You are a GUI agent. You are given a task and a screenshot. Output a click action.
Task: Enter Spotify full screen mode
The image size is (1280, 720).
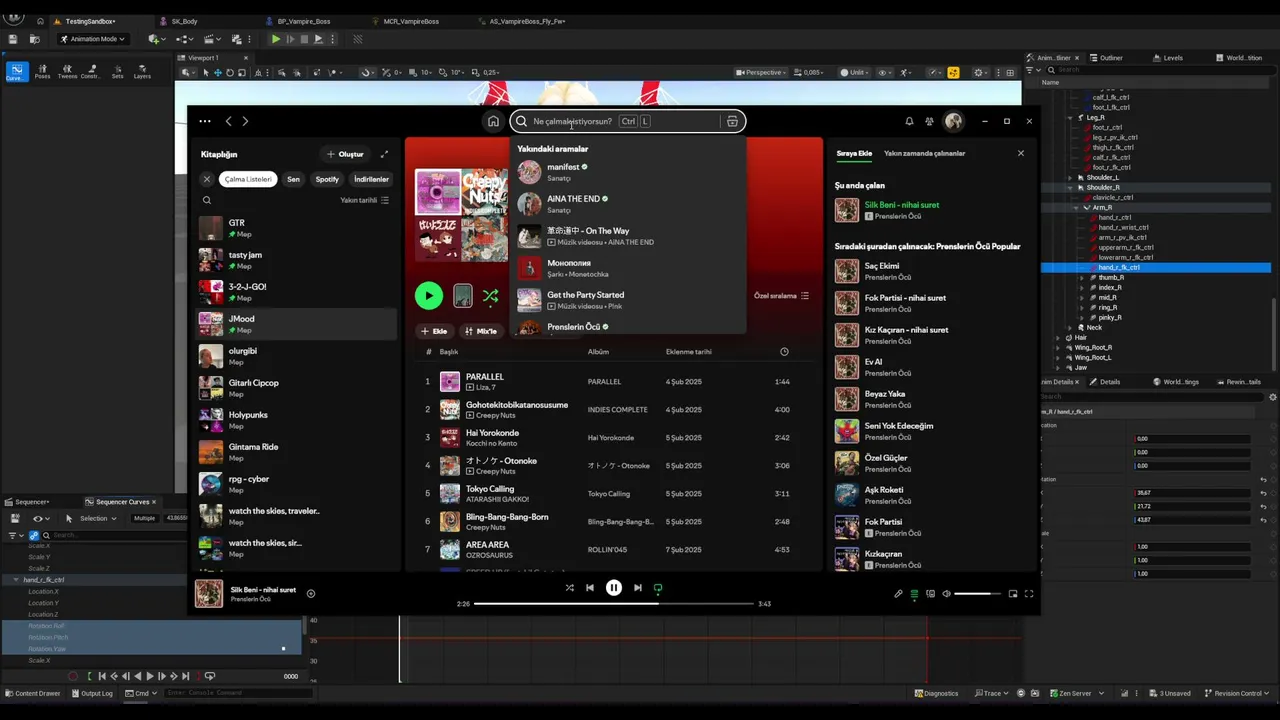click(x=1029, y=594)
